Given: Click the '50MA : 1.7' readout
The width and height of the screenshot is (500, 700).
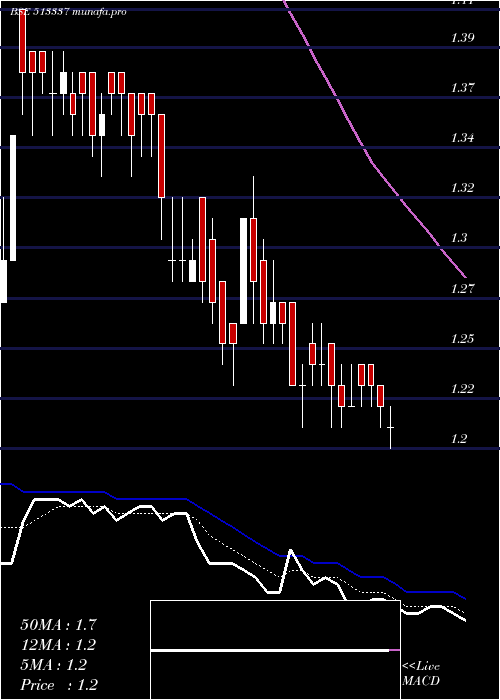Looking at the screenshot, I should [x=58, y=625].
